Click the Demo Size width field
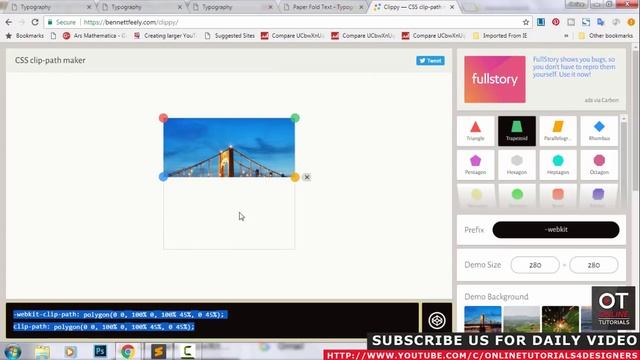 click(535, 265)
